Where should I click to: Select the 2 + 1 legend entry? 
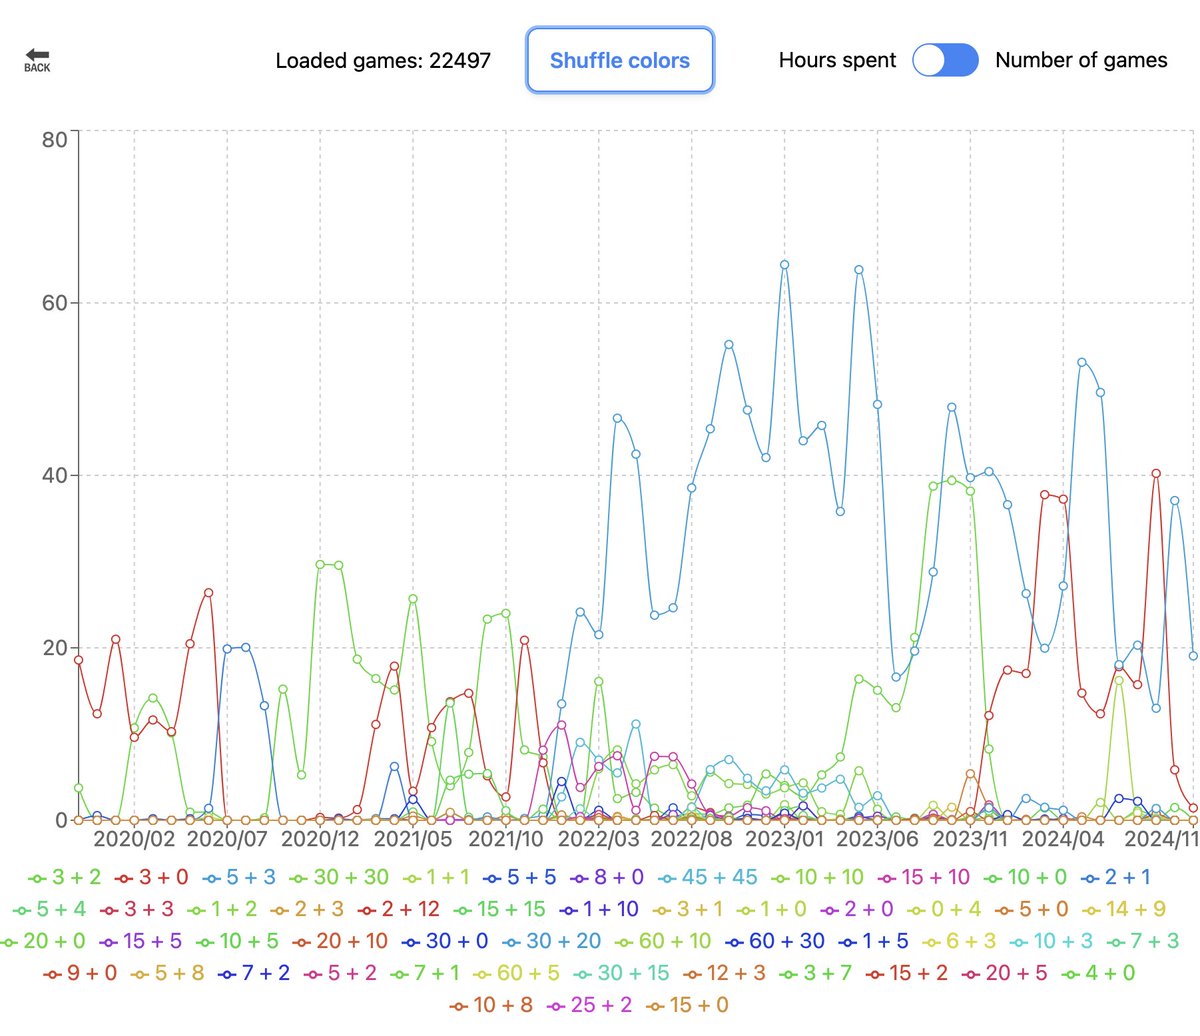[1116, 877]
